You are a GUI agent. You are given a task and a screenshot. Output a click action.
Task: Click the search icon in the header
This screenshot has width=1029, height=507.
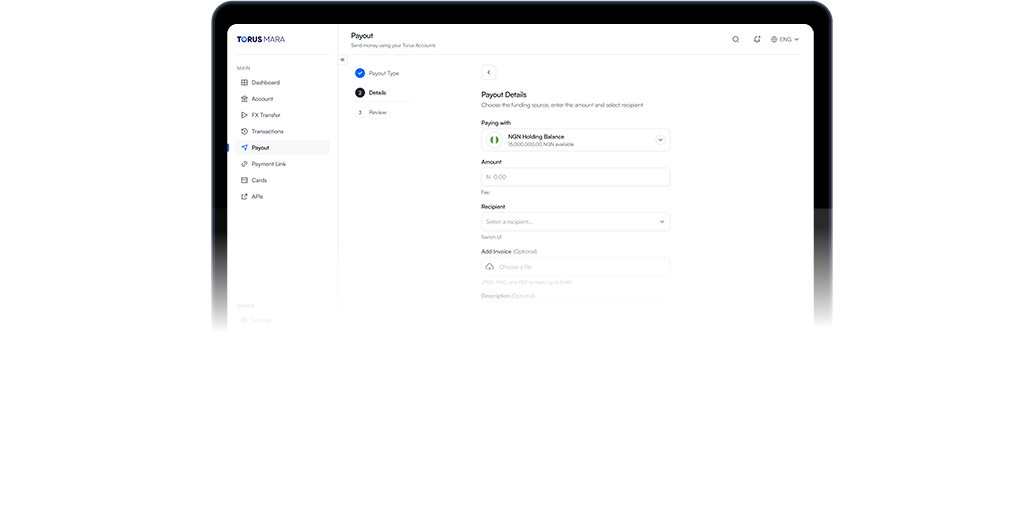coord(736,40)
